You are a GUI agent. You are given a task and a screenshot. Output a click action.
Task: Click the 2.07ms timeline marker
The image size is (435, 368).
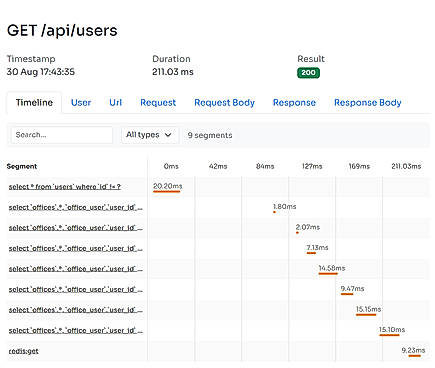coord(297,233)
